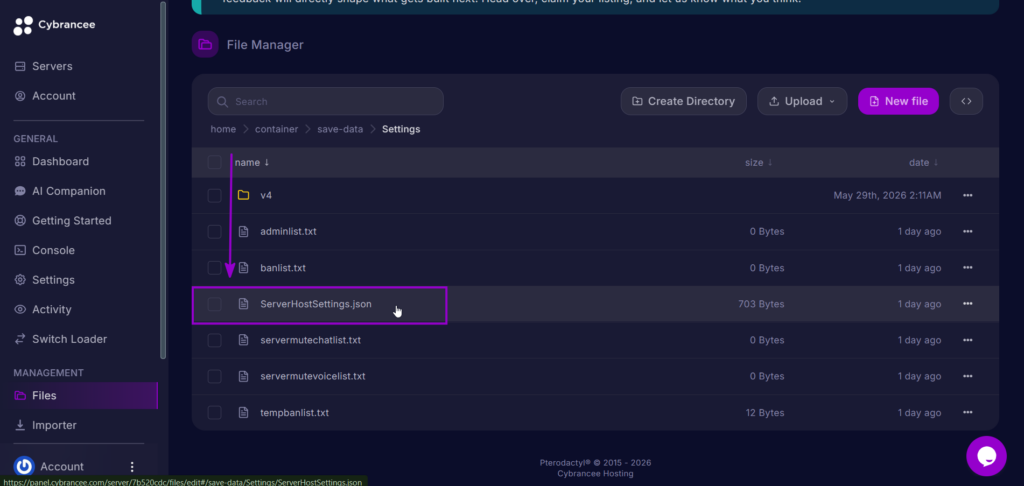The height and width of the screenshot is (486, 1024).
Task: Open options menu for adminlist.txt
Action: pyautogui.click(x=967, y=231)
